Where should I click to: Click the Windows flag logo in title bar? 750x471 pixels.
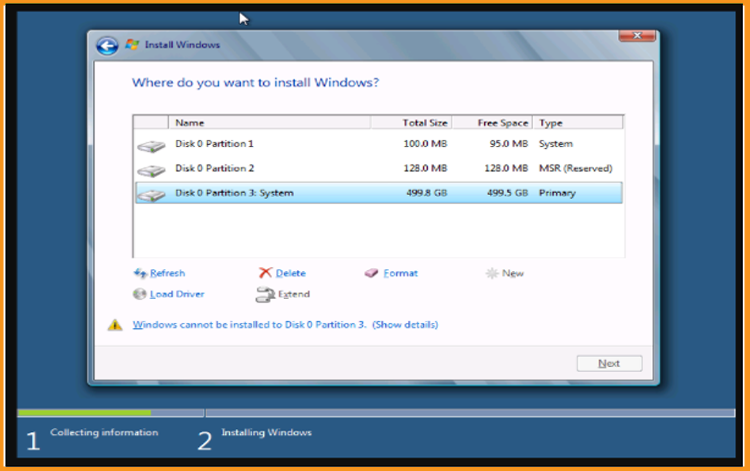tap(132, 44)
